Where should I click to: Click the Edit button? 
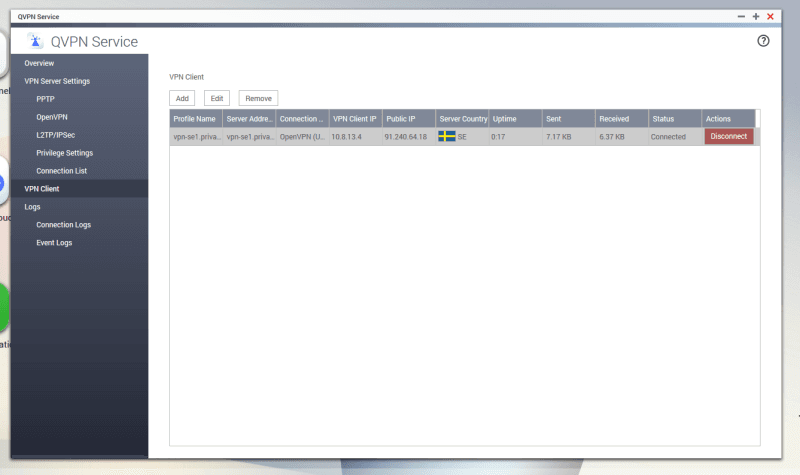point(217,98)
